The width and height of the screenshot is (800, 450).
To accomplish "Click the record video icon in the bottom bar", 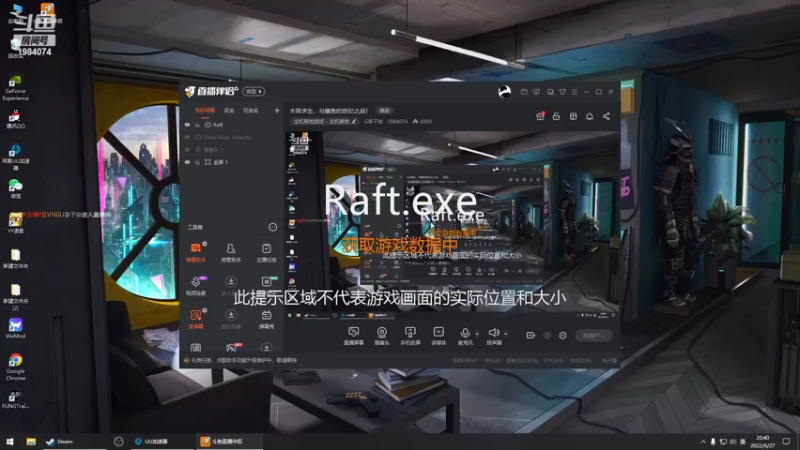I will 531,335.
